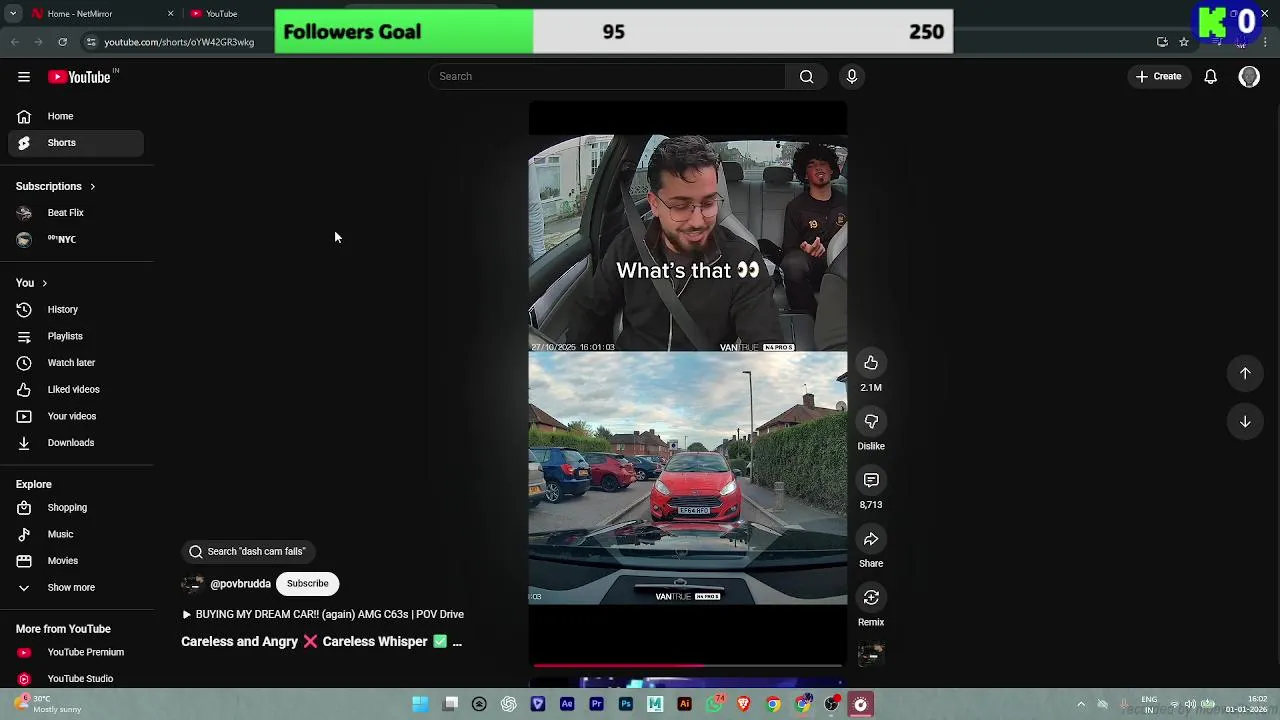This screenshot has width=1280, height=720.
Task: Open the account avatar menu
Action: [x=1249, y=76]
